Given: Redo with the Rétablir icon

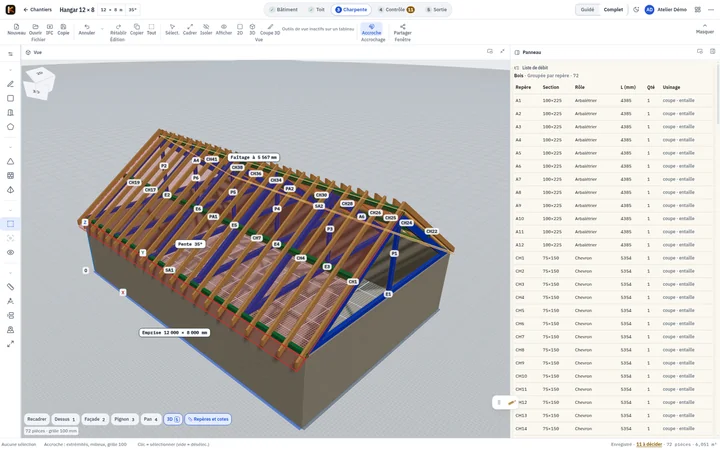Looking at the screenshot, I should 118,29.
